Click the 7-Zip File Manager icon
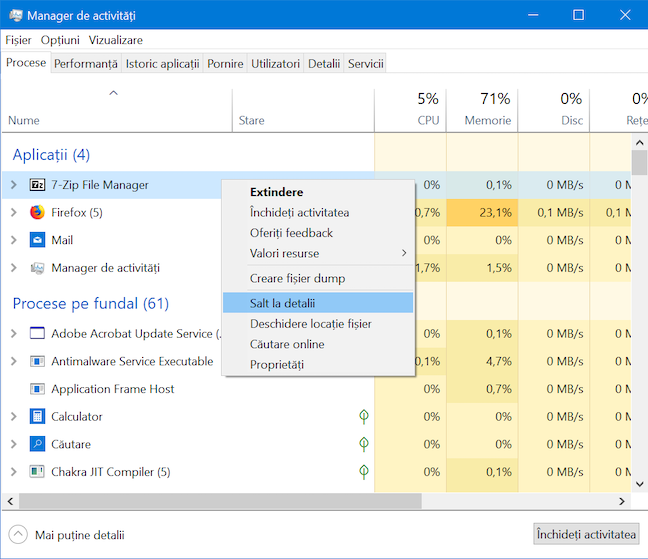Image resolution: width=648 pixels, height=559 pixels. coord(37,185)
